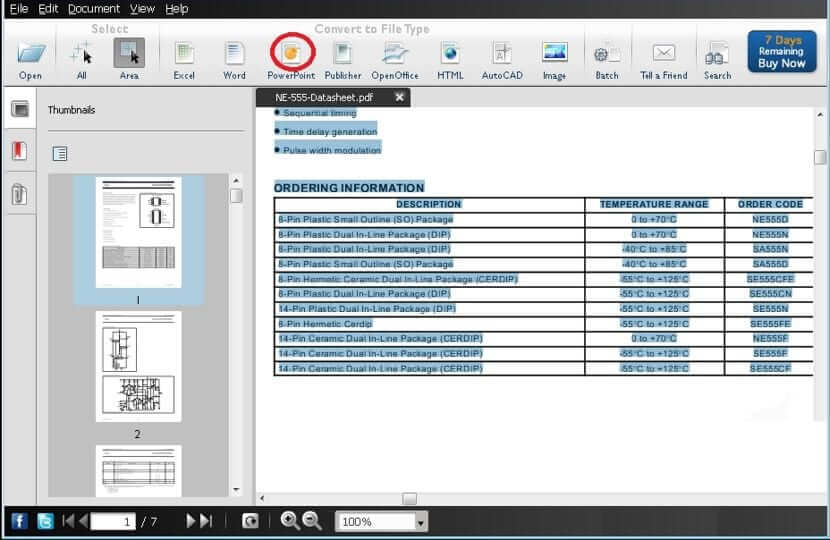This screenshot has width=830, height=540.
Task: Click the rotate page icon
Action: point(250,521)
